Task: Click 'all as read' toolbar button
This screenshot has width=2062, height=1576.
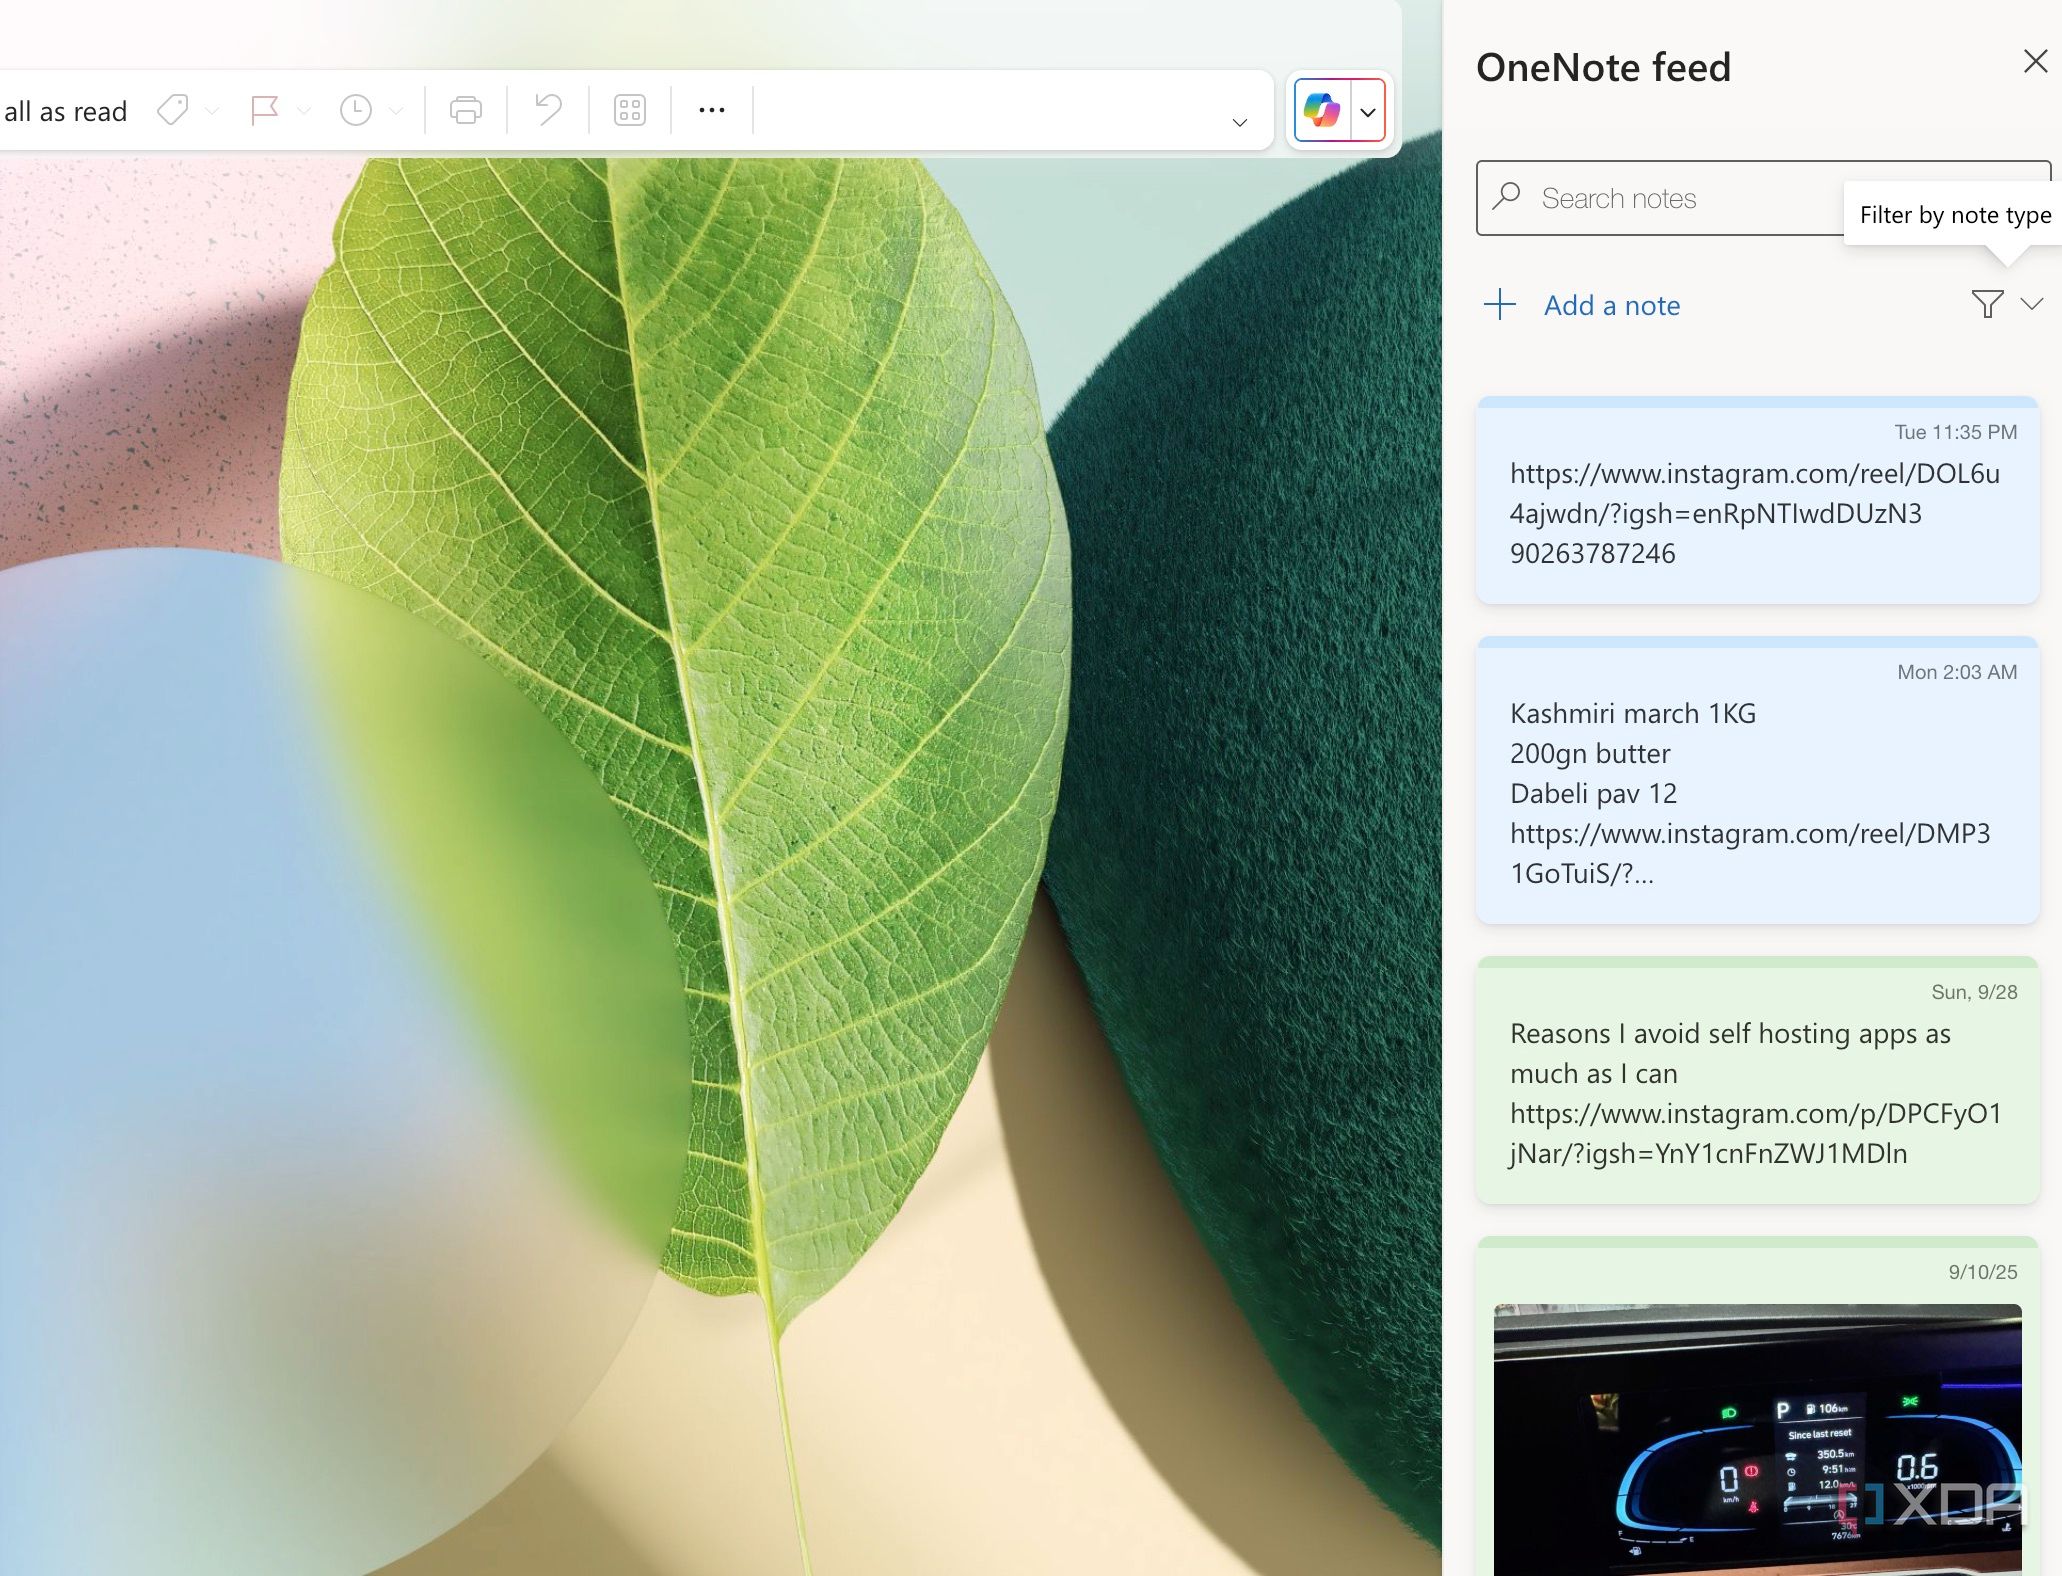Action: pos(65,111)
